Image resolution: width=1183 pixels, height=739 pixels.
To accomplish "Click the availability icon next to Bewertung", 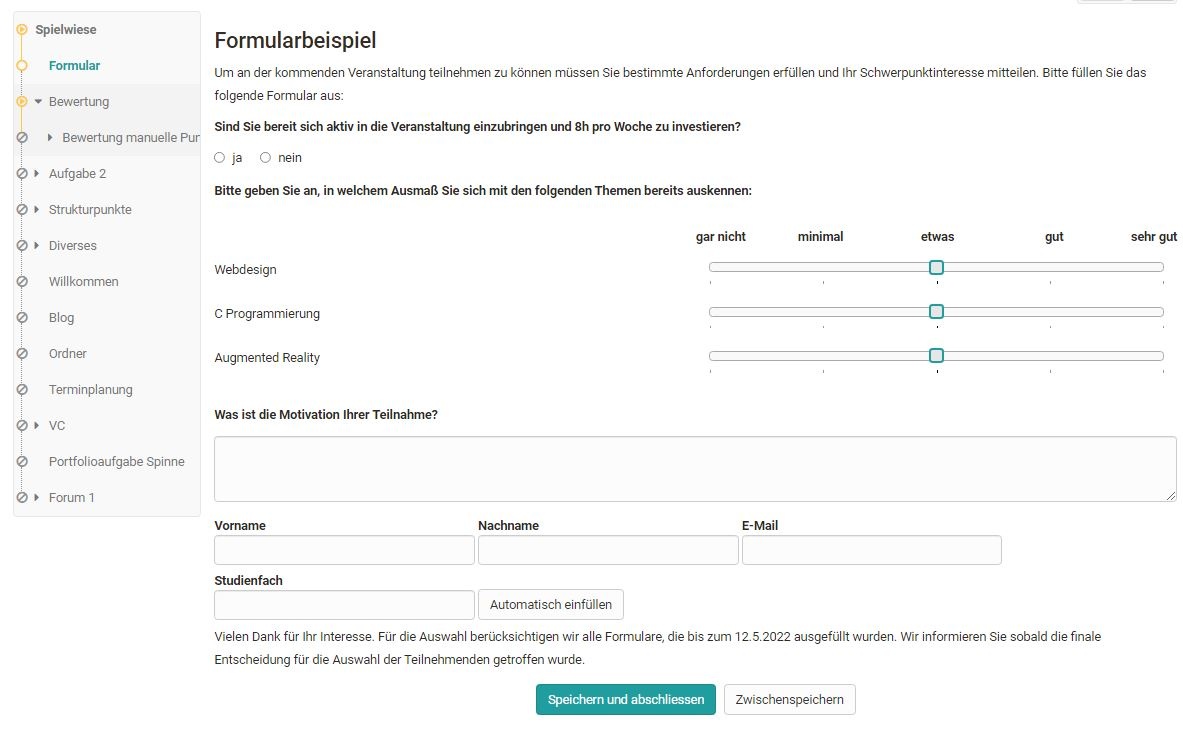I will (22, 101).
